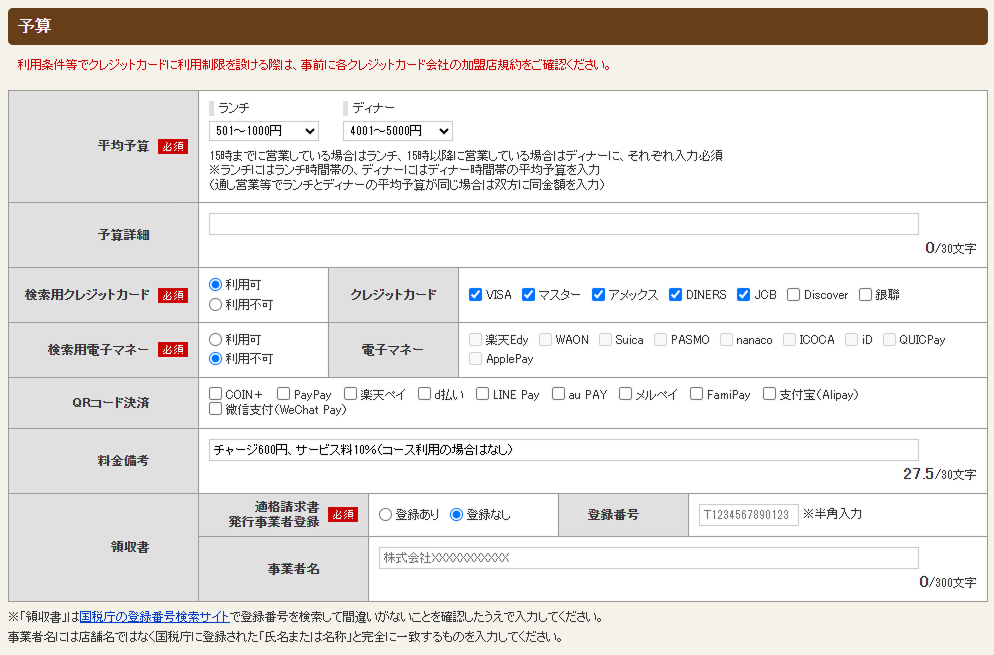This screenshot has width=994, height=655.
Task: Click the 事業者名 input field
Action: pyautogui.click(x=649, y=558)
